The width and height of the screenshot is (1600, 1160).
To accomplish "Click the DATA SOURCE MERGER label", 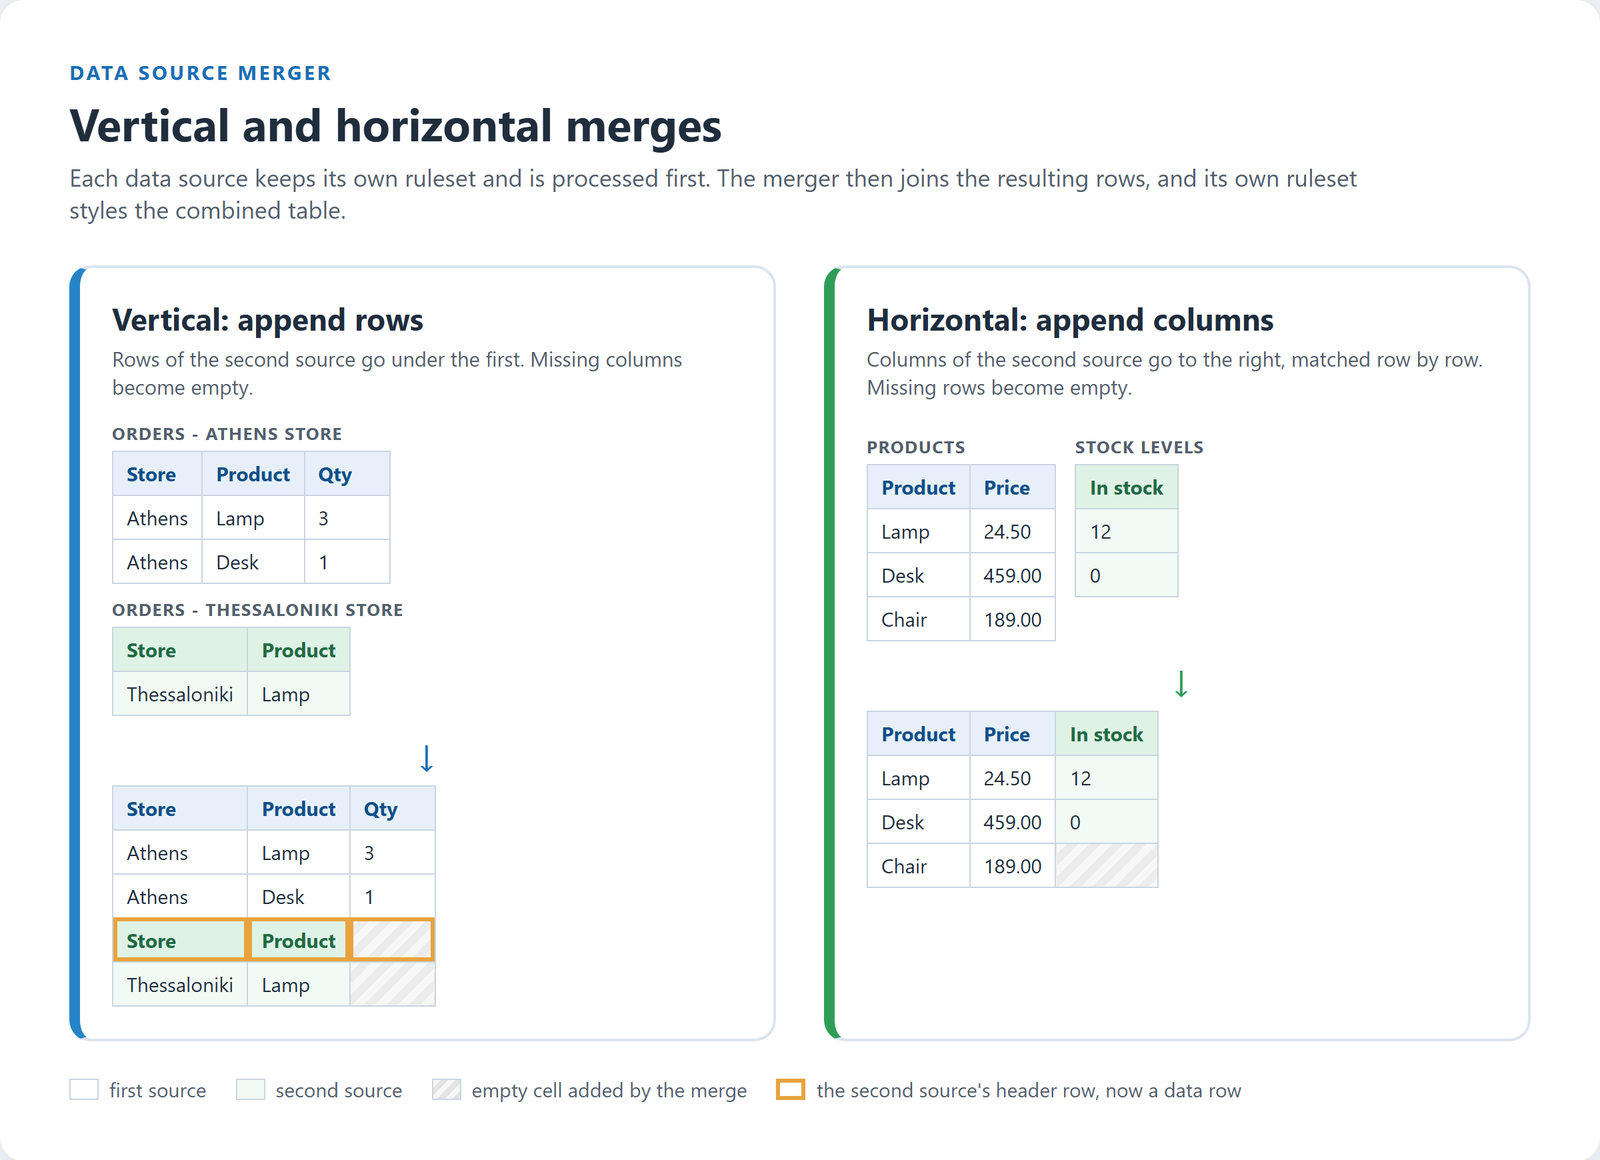I will (200, 73).
